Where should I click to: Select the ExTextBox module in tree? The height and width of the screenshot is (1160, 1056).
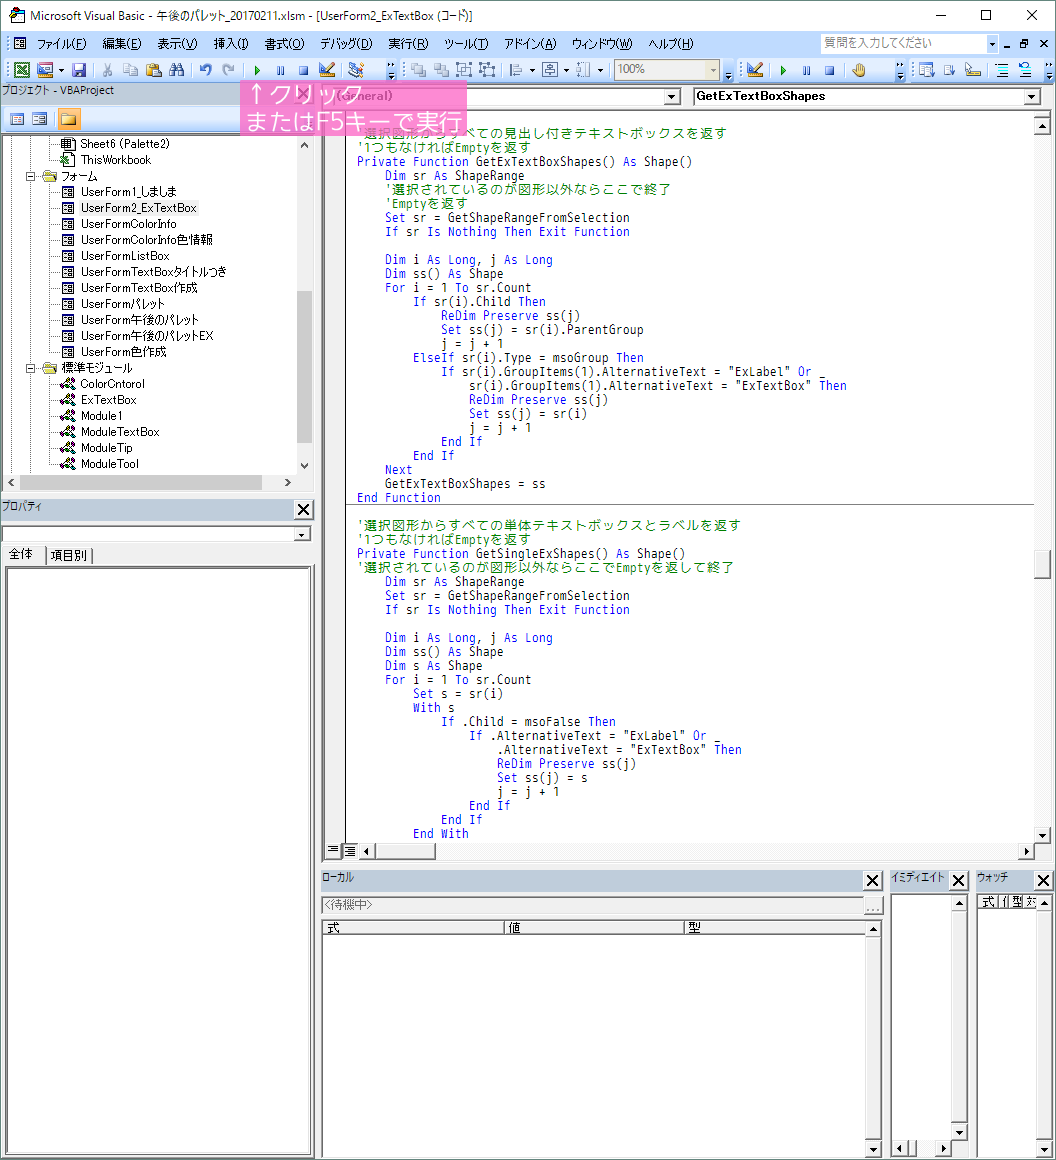tap(108, 400)
